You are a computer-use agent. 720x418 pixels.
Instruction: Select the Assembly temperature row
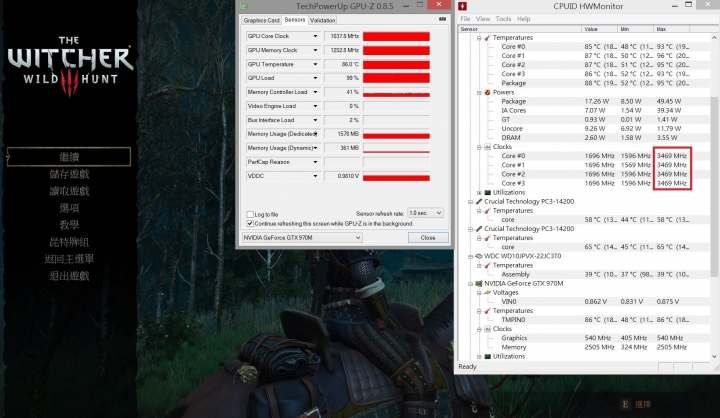(584, 274)
